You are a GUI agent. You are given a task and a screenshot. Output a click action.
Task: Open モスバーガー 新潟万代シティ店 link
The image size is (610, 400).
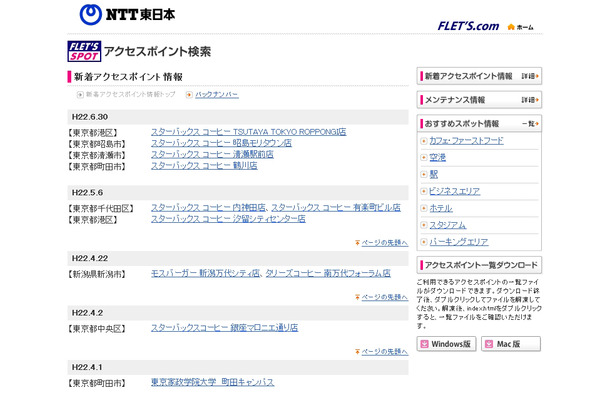point(205,274)
